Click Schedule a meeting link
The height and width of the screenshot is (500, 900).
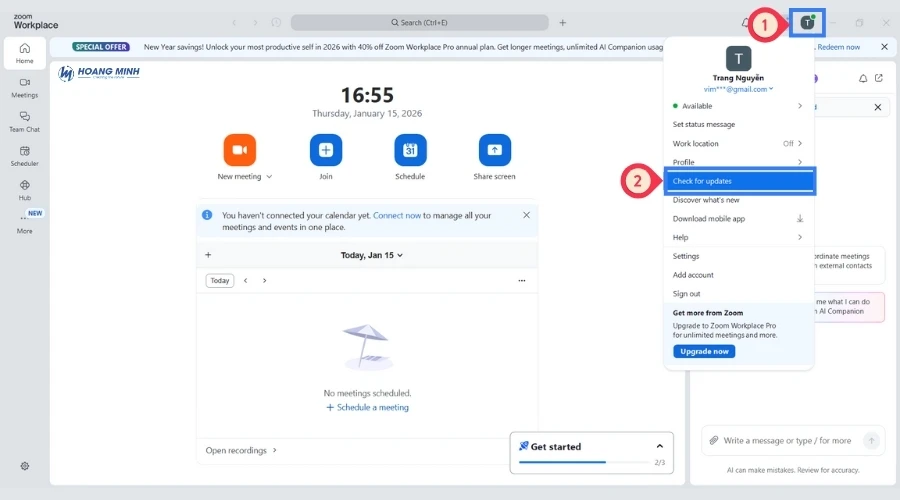tap(367, 408)
